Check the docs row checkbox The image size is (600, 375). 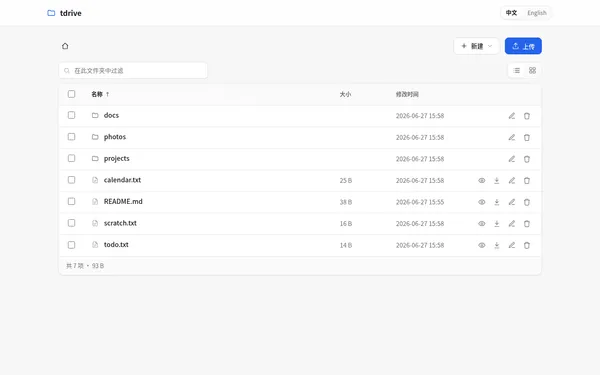tap(72, 115)
